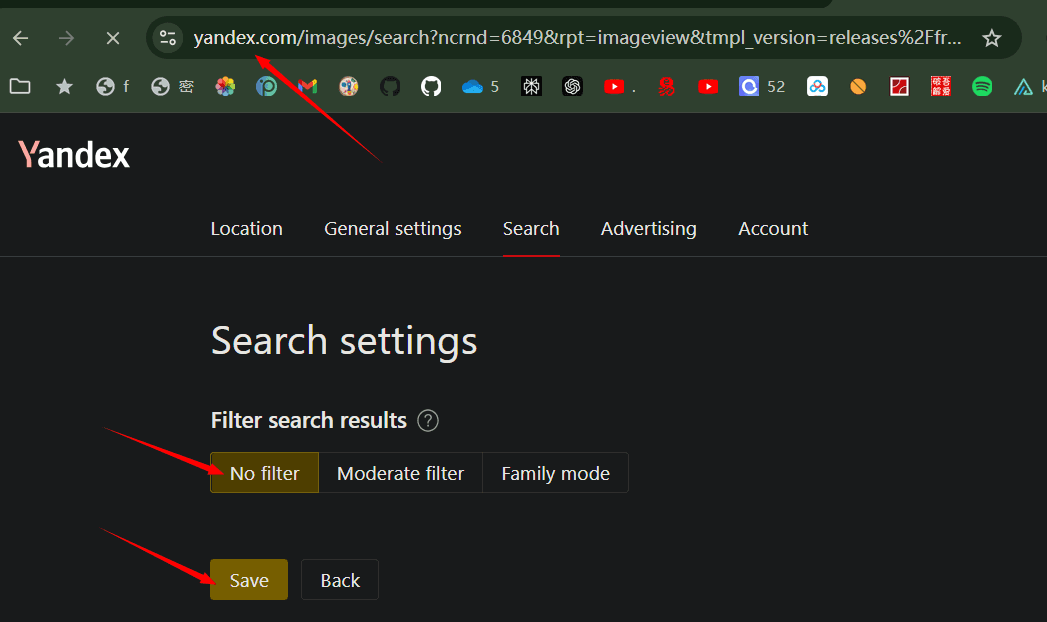
Task: Open the bookmarks folder icon
Action: click(19, 87)
